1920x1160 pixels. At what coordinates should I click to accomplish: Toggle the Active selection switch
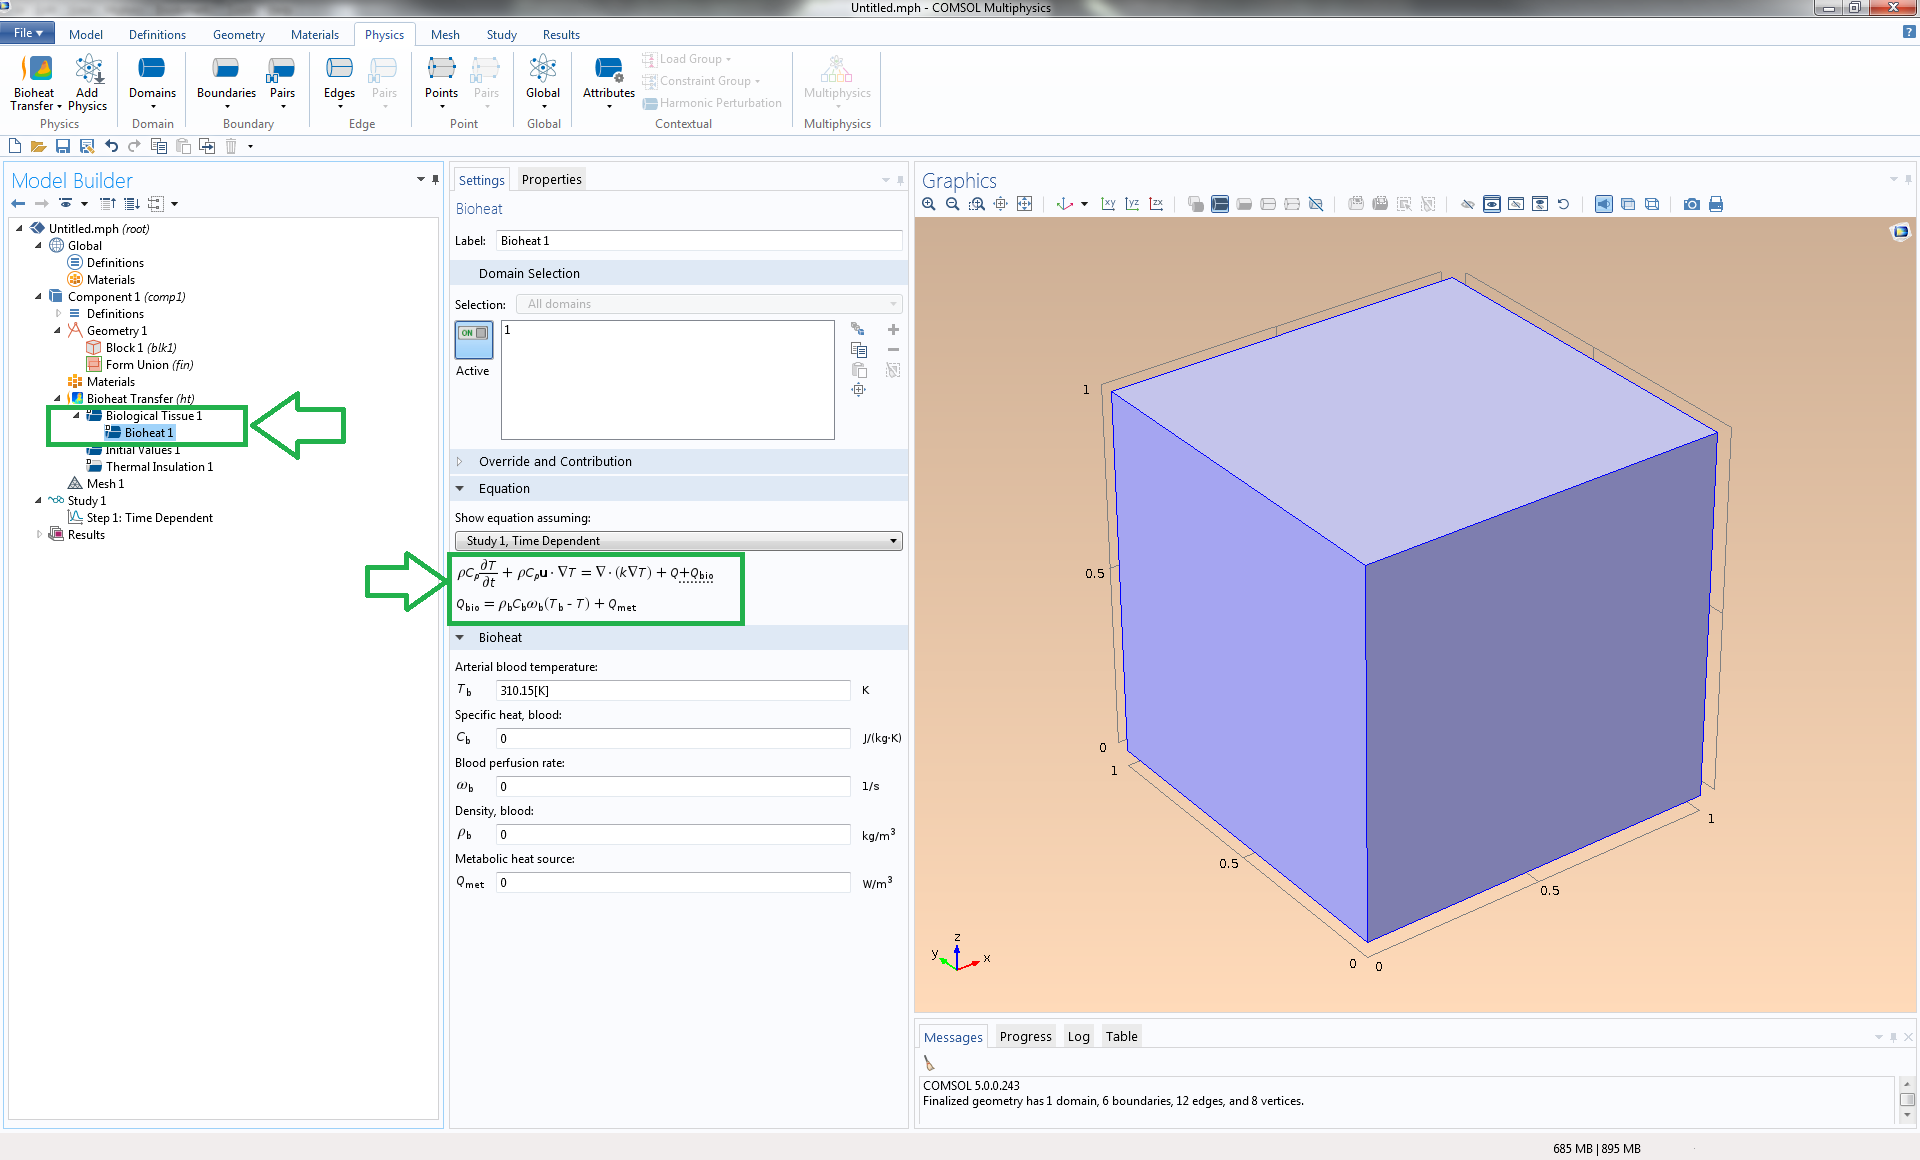click(x=474, y=340)
